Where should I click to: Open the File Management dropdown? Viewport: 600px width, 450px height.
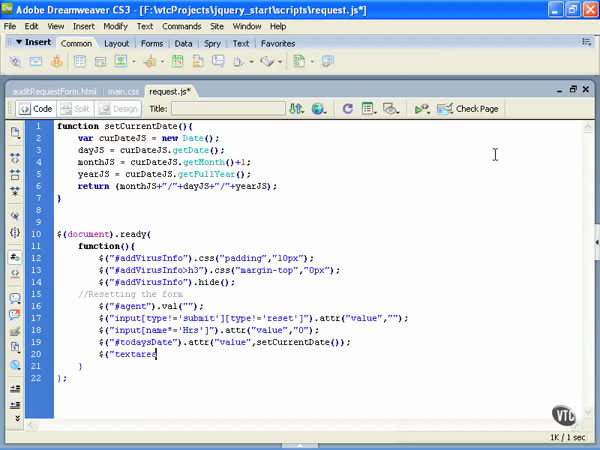(x=297, y=108)
